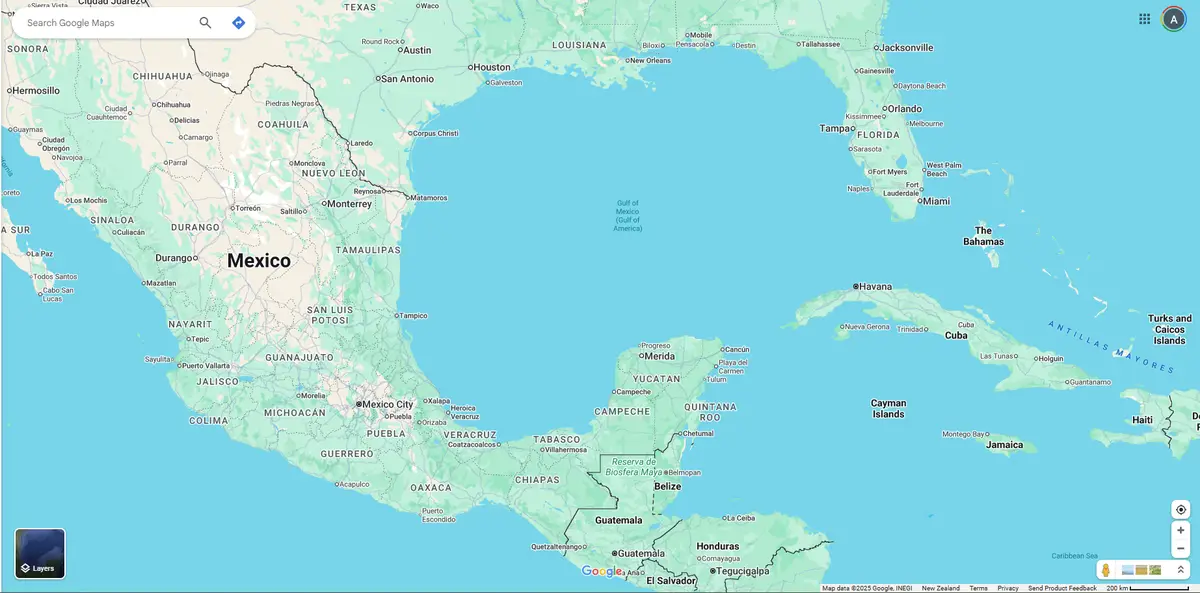
Task: Open the imagery thumbnails strip
Action: click(1141, 570)
